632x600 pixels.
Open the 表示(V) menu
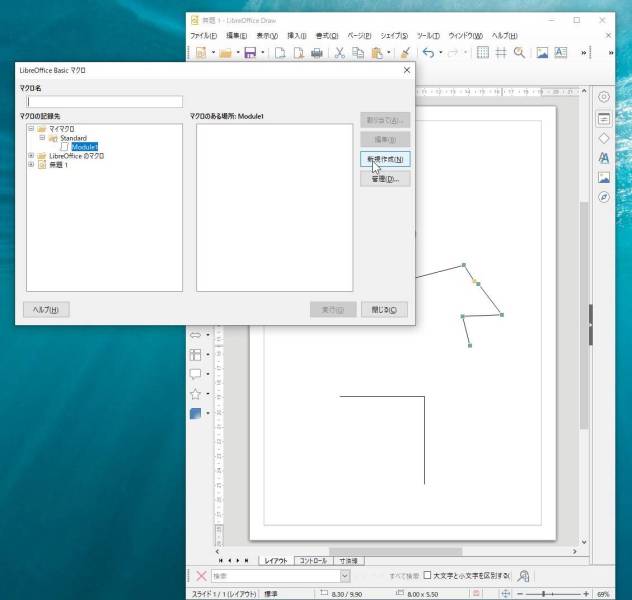[267, 36]
